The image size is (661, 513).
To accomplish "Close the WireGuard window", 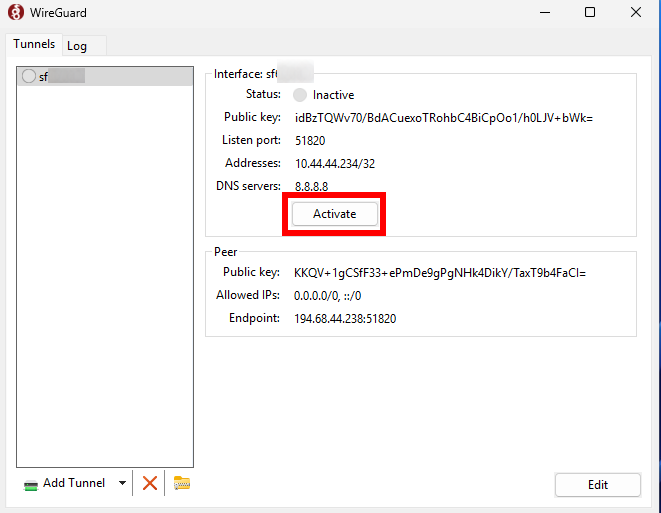I will [x=636, y=13].
